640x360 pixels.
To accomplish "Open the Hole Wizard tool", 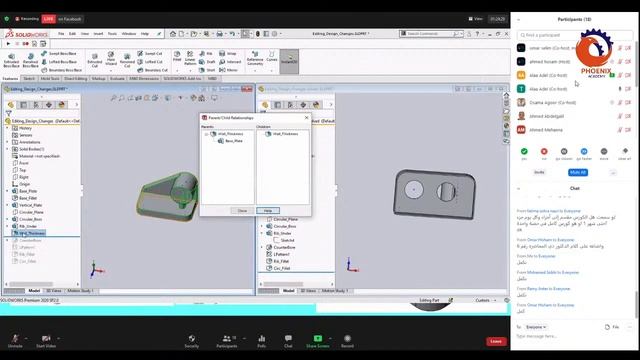I will point(111,59).
